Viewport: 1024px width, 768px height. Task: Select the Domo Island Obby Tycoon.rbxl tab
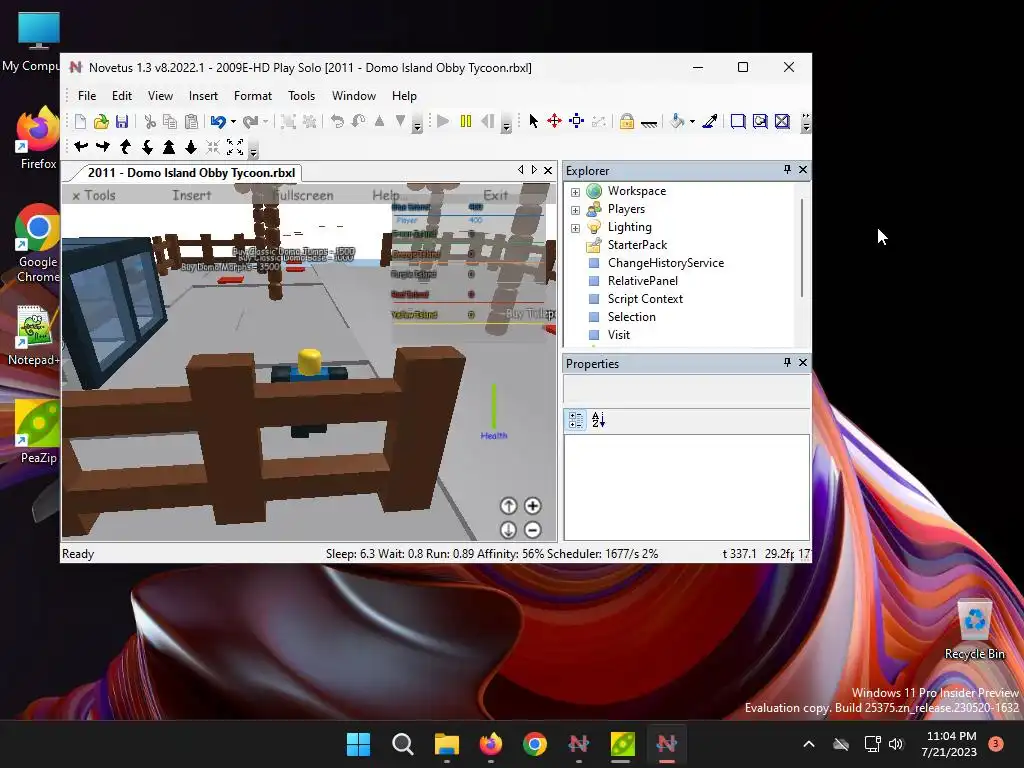191,173
